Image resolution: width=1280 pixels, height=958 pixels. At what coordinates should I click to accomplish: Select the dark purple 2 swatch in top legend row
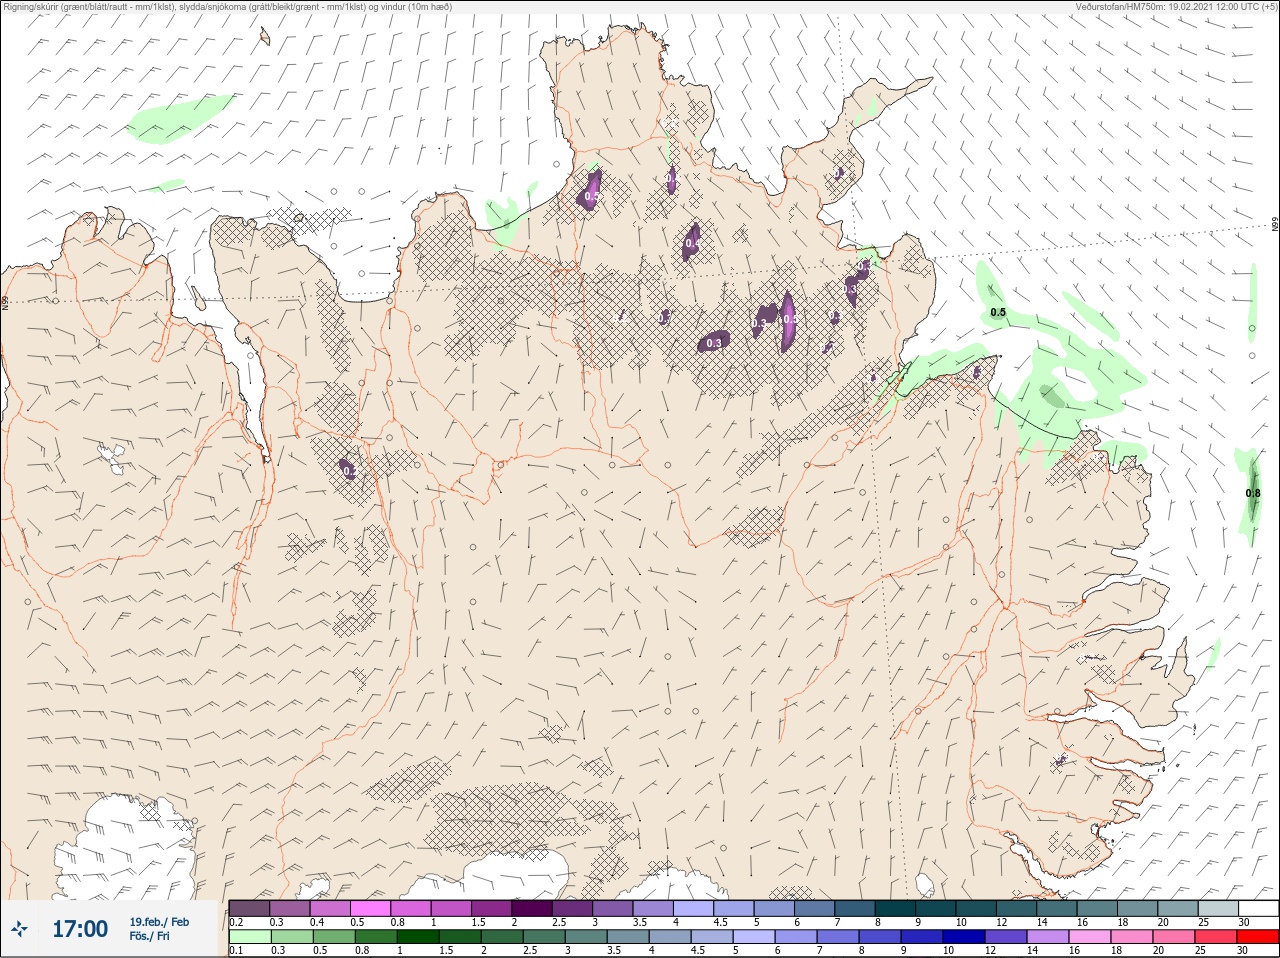click(x=532, y=908)
